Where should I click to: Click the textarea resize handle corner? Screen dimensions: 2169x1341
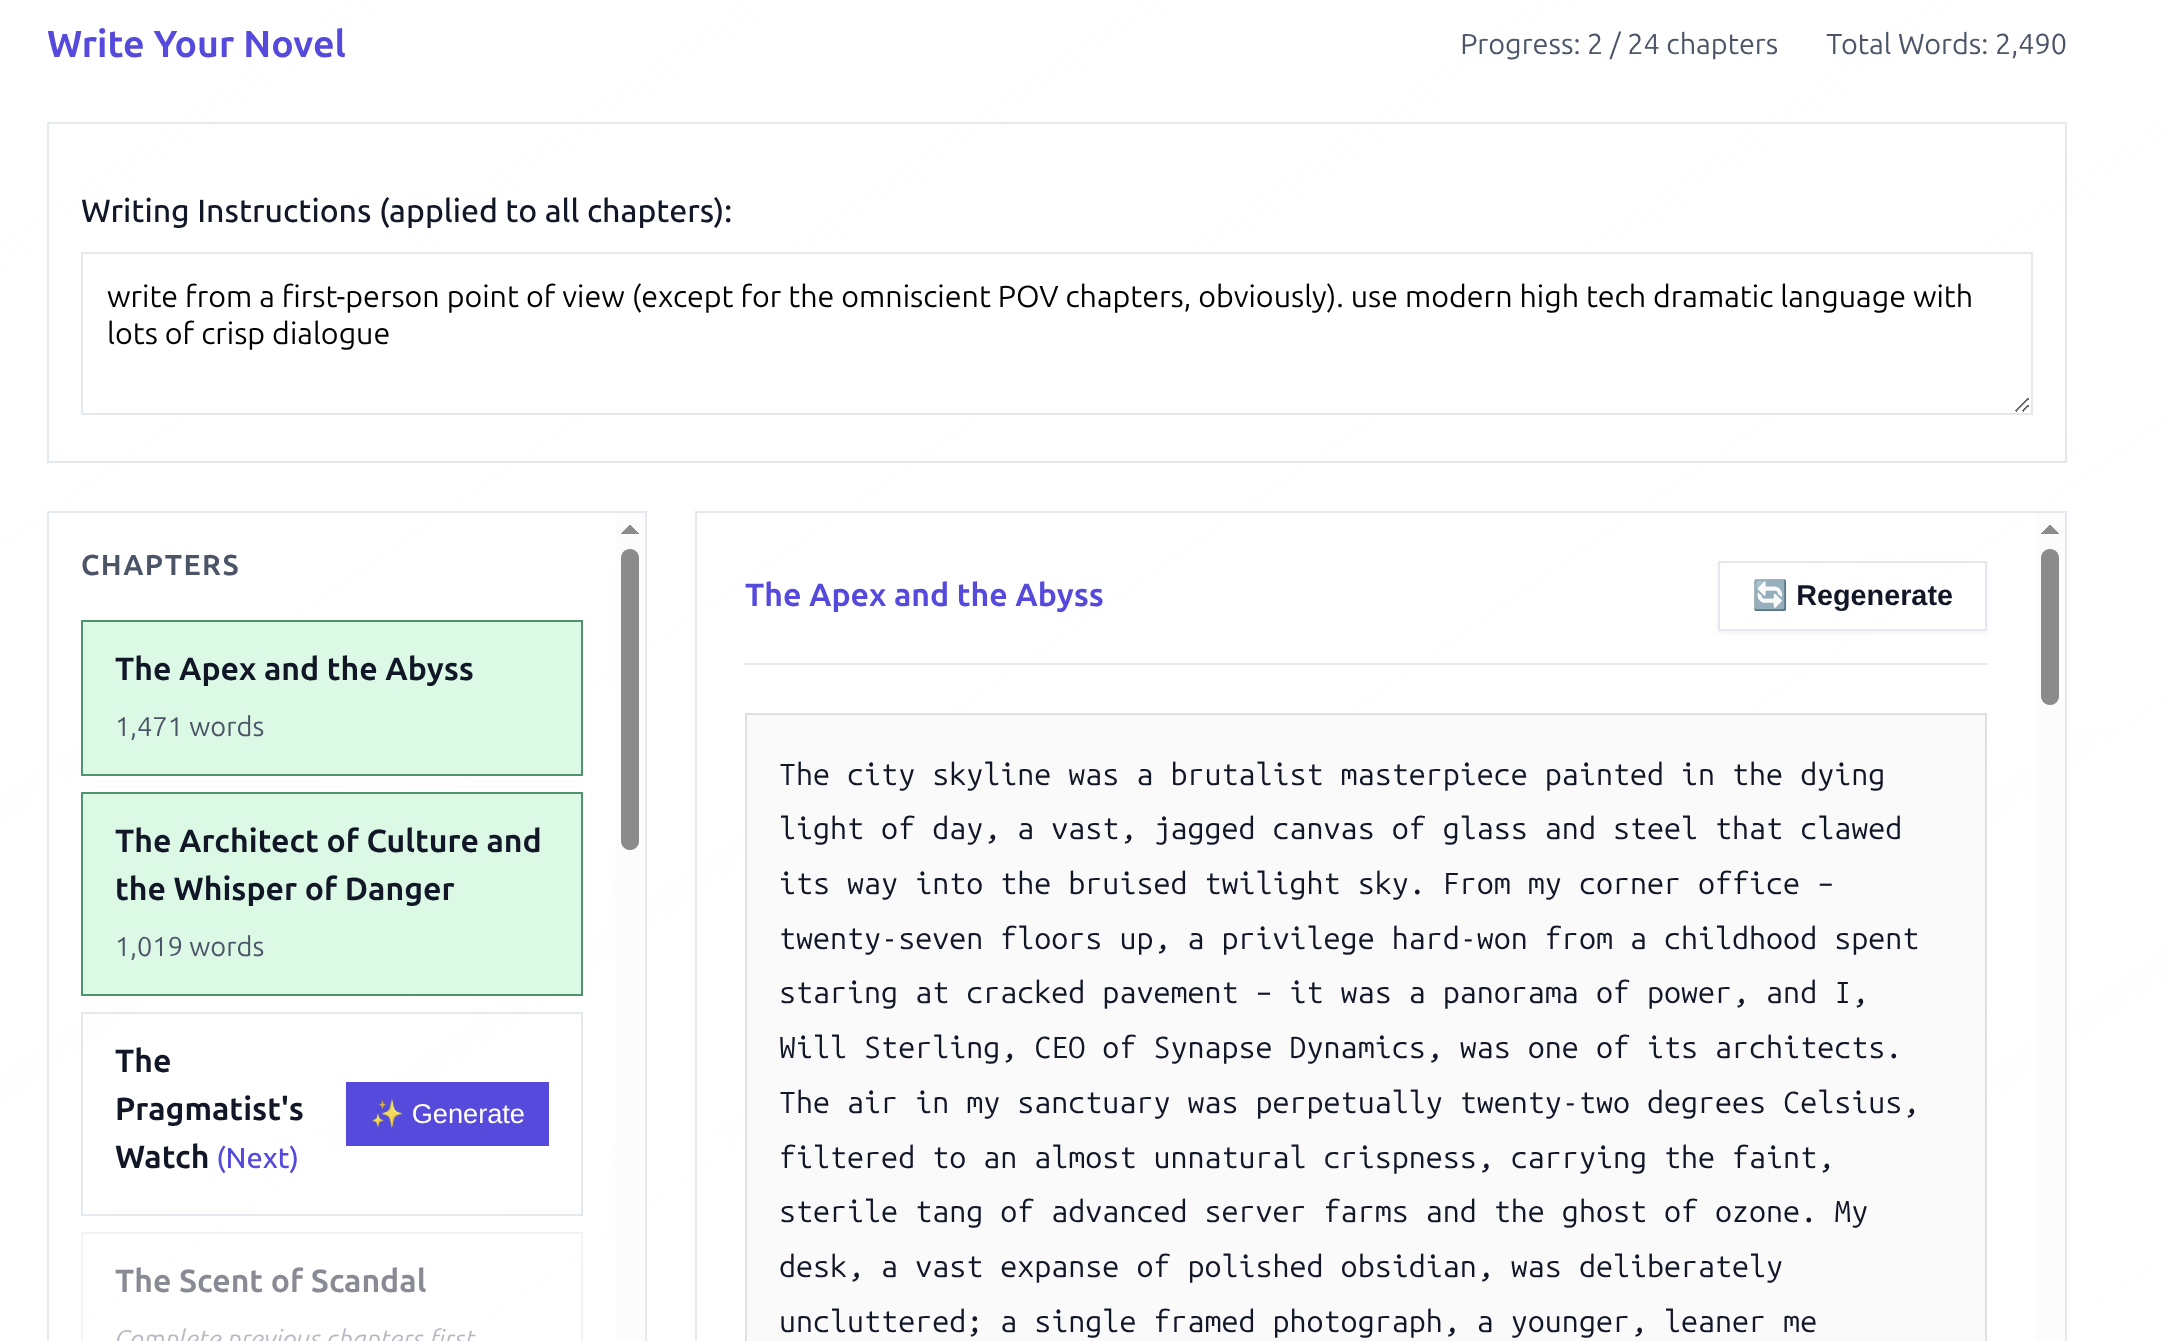click(x=2022, y=404)
